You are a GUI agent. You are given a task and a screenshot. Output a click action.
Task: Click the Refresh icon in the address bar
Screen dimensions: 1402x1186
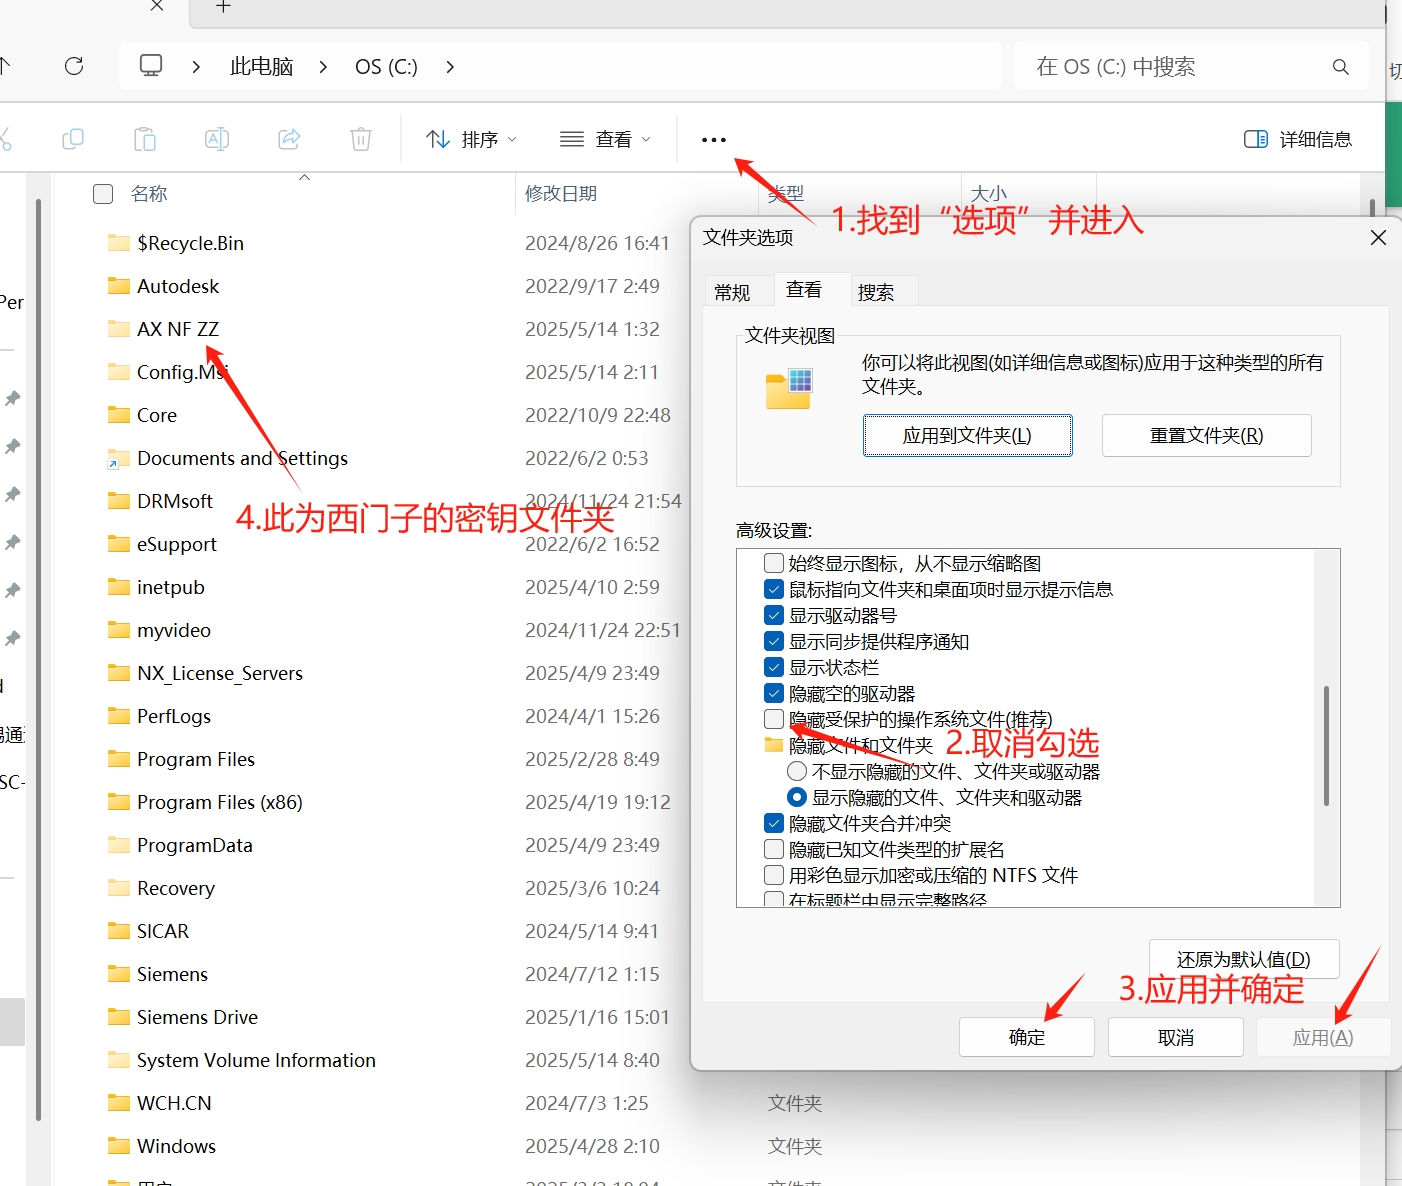pyautogui.click(x=73, y=66)
